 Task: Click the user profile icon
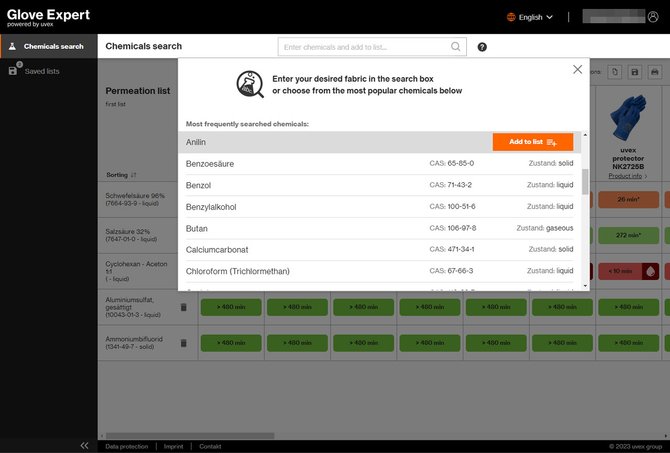pyautogui.click(x=653, y=17)
